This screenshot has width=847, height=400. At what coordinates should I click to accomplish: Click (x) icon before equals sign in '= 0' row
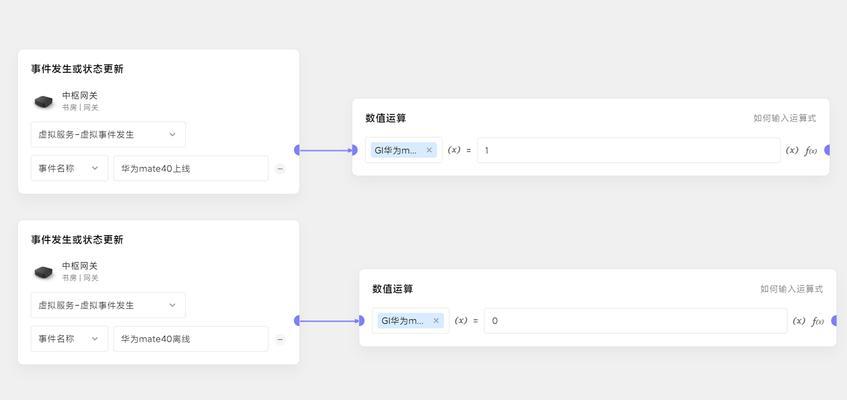(x=461, y=321)
